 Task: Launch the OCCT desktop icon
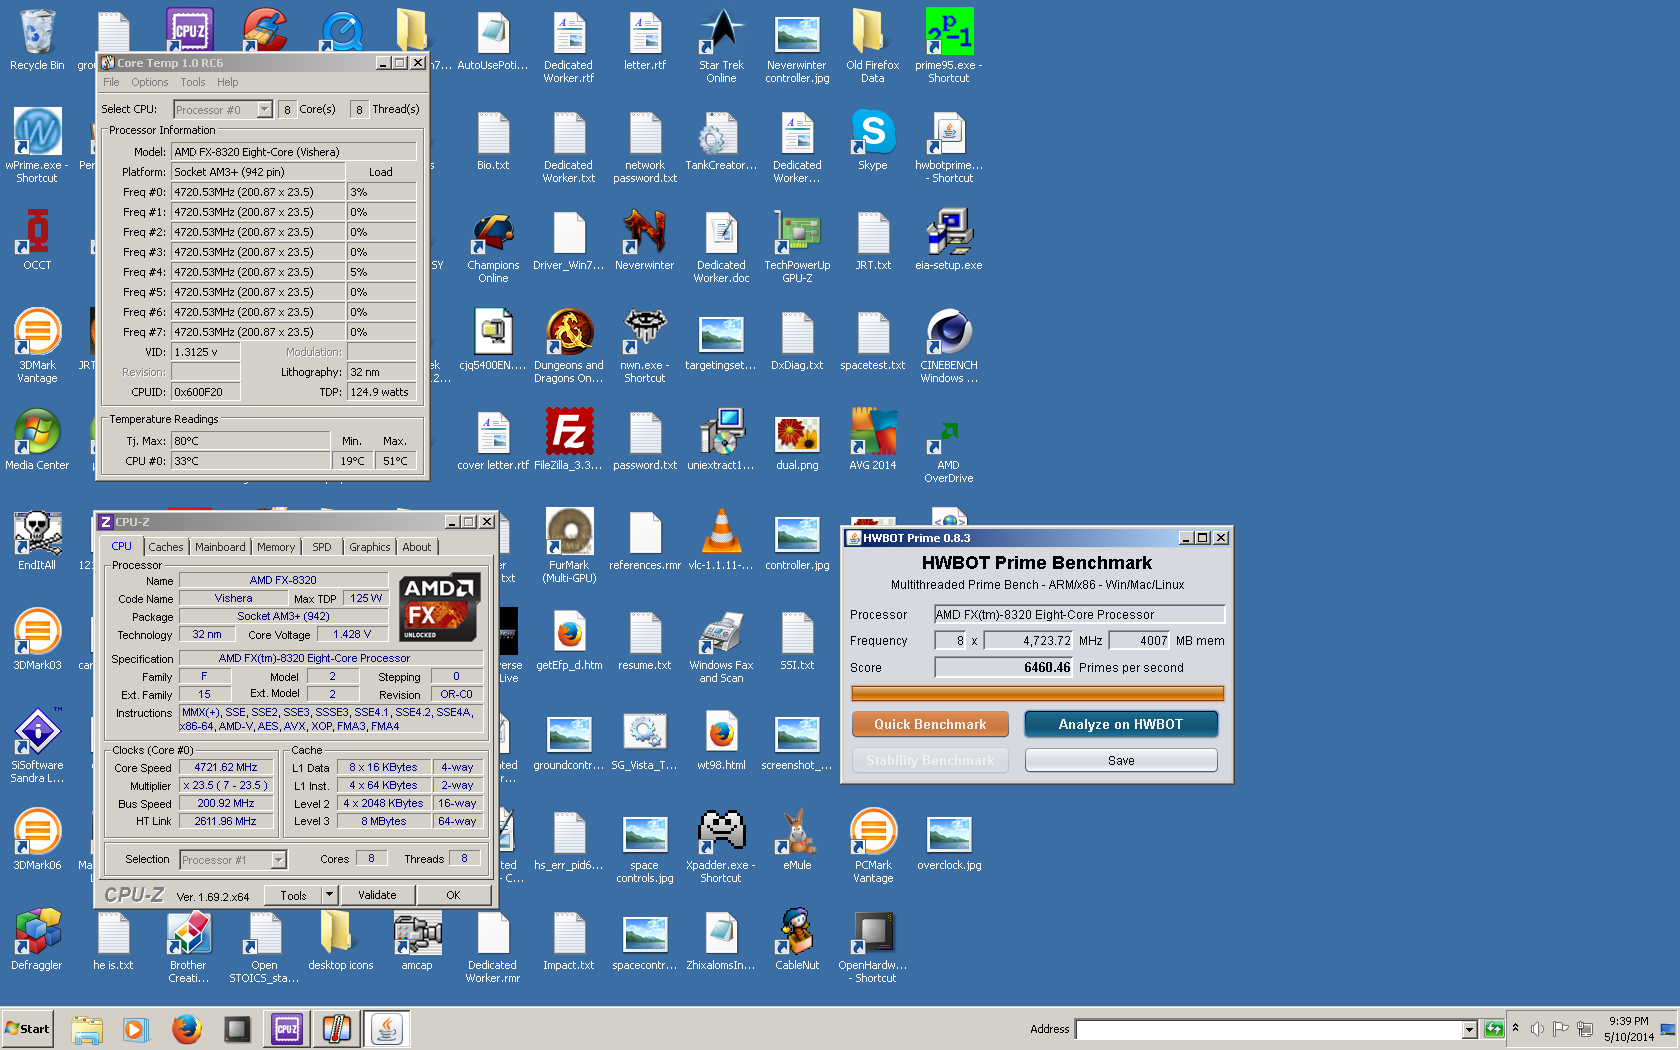(37, 239)
